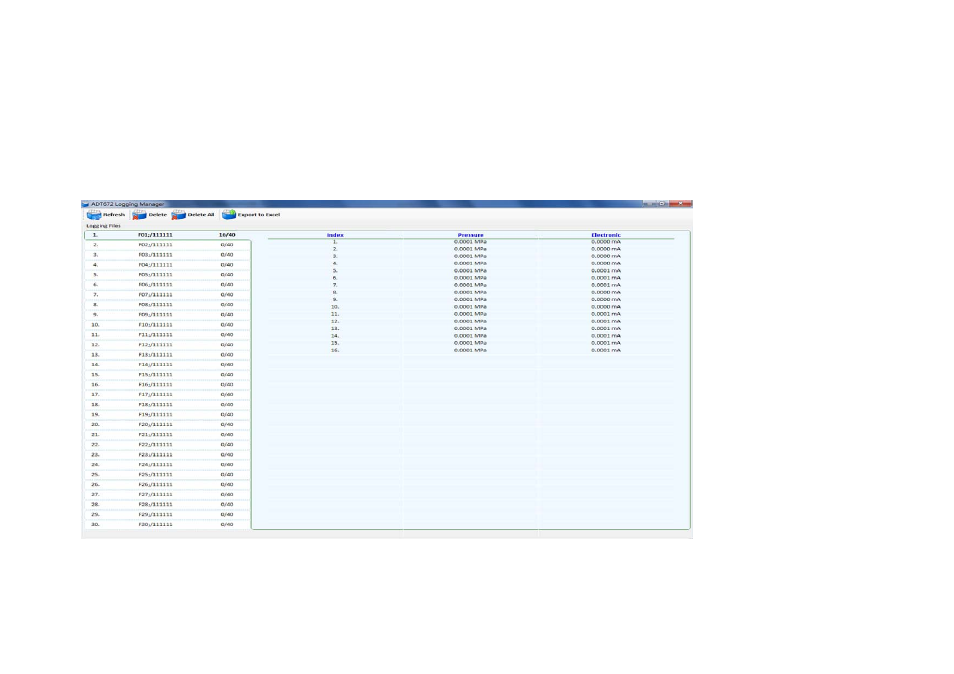Image resolution: width=954 pixels, height=674 pixels.
Task: Select logging file F22:/111111
Action: tap(167, 444)
